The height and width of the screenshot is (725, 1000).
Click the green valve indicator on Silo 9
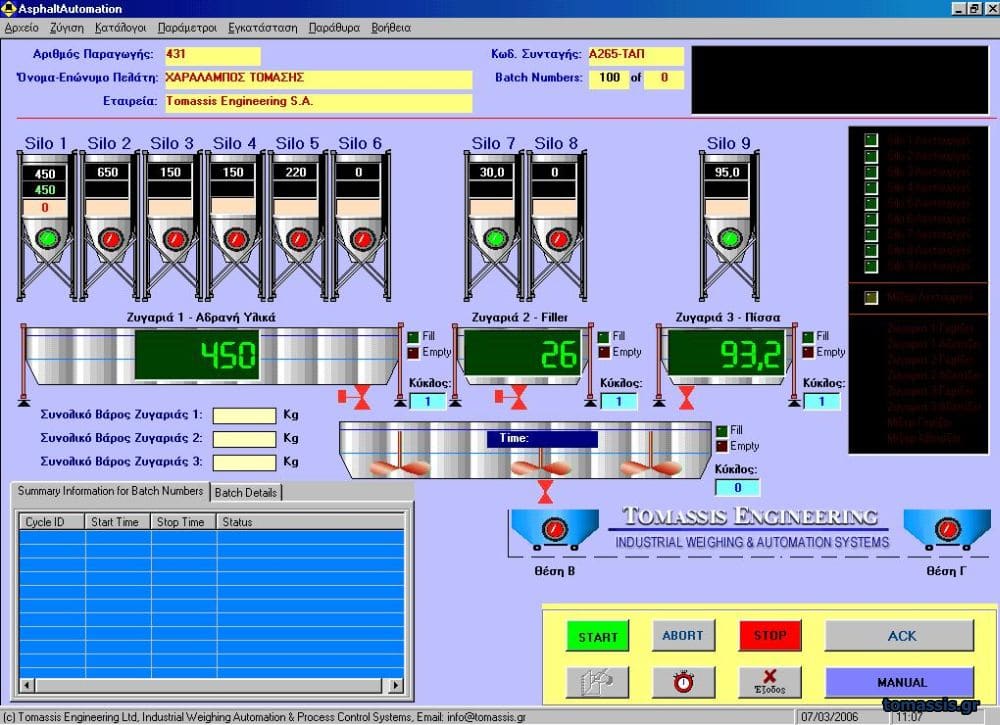[729, 239]
